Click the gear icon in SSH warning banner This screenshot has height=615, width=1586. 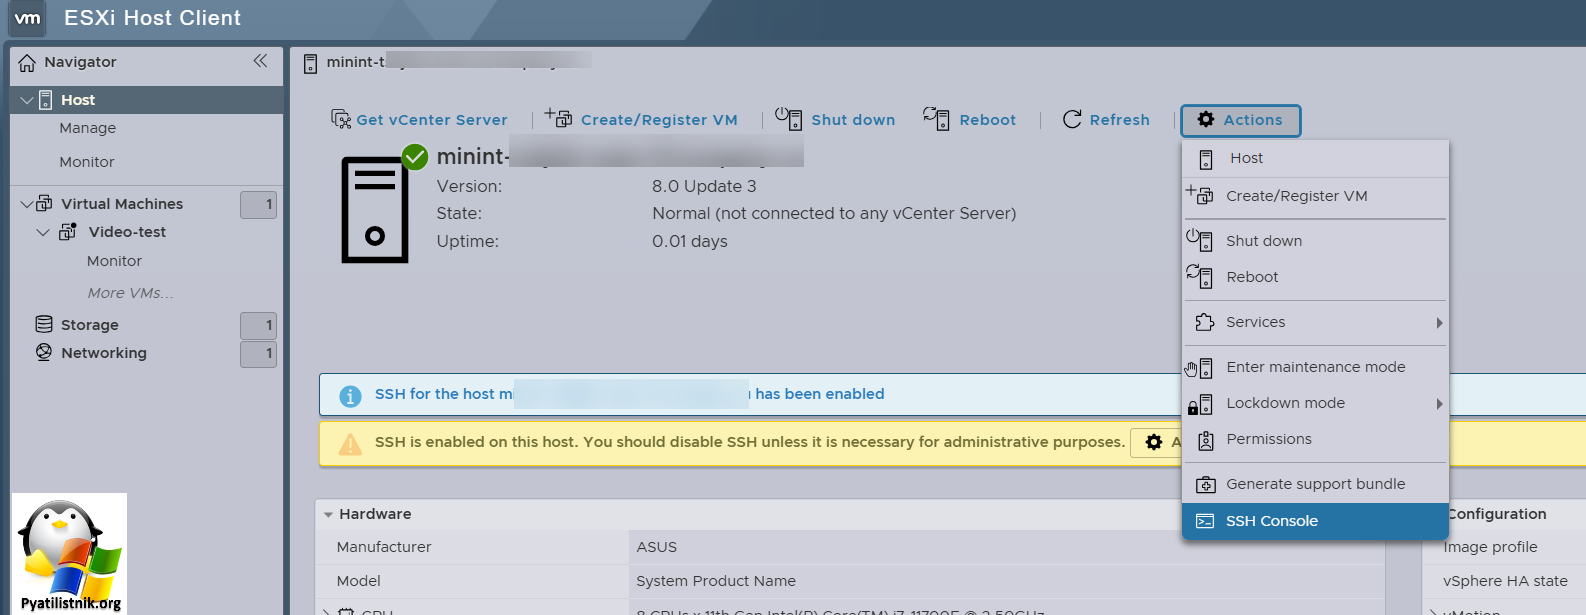[1154, 442]
